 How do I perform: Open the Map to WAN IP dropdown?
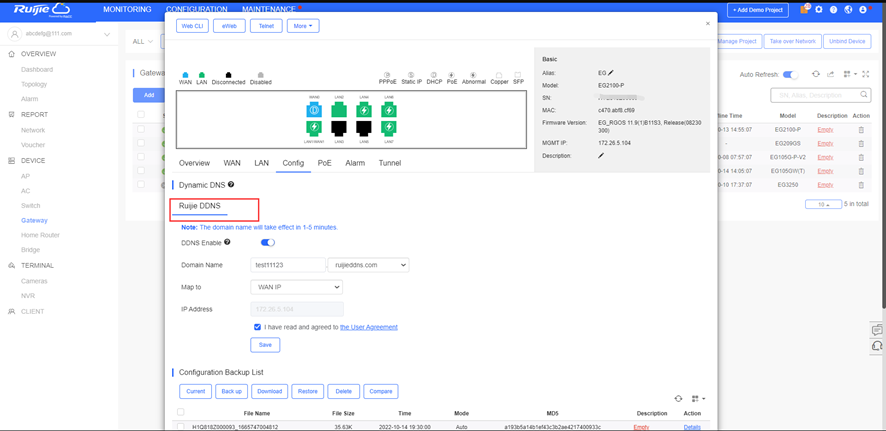click(297, 287)
